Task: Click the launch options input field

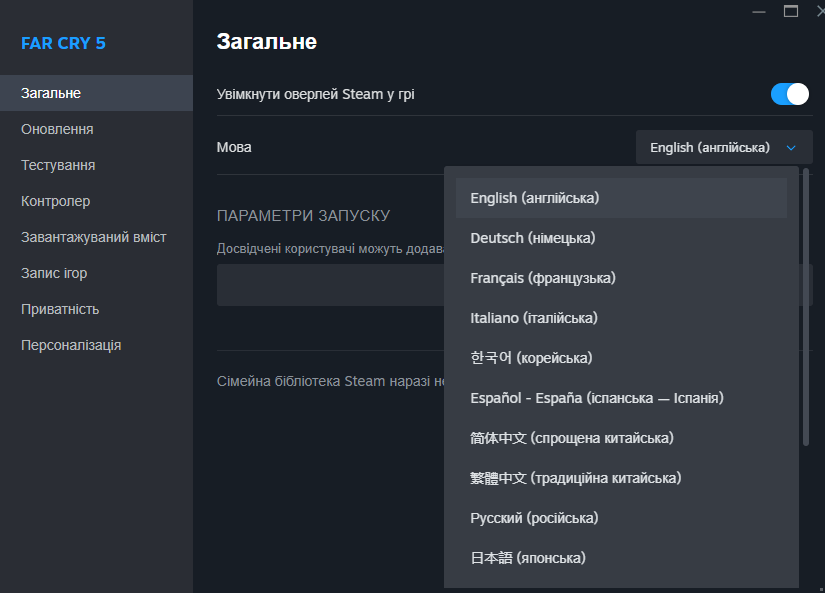Action: [330, 285]
